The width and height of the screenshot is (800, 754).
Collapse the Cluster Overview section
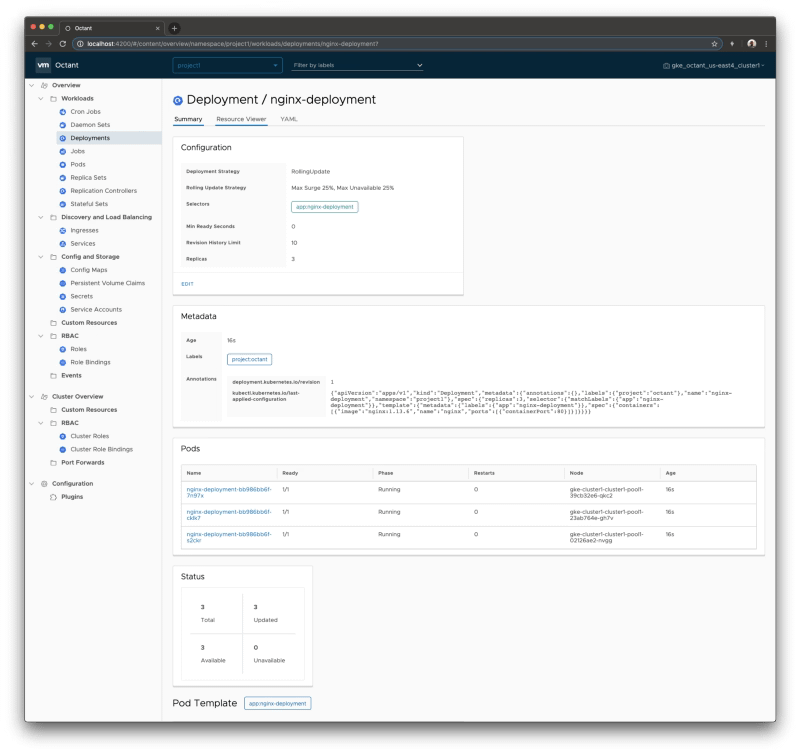coord(33,395)
